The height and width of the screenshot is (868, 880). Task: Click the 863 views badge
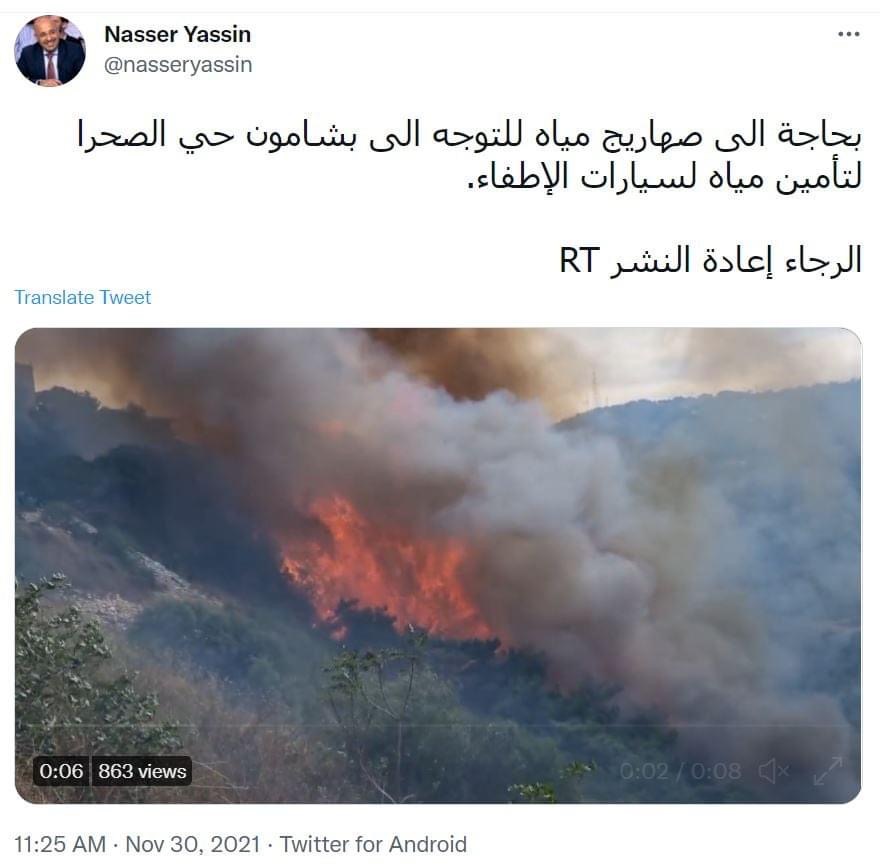142,771
